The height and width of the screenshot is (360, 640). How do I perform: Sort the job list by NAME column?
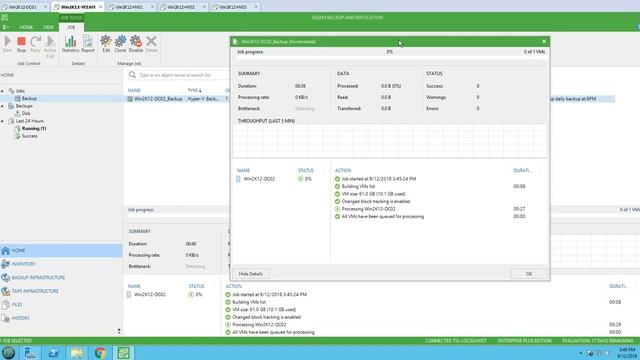(x=134, y=90)
